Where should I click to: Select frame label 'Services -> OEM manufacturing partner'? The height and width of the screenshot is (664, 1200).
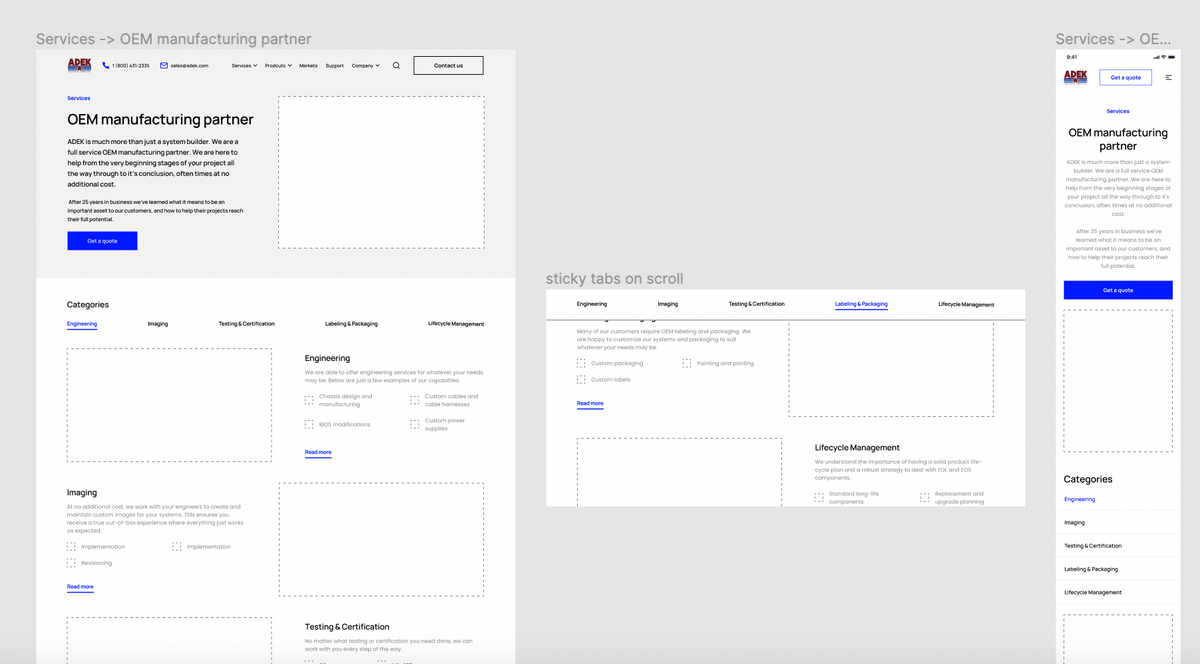174,39
